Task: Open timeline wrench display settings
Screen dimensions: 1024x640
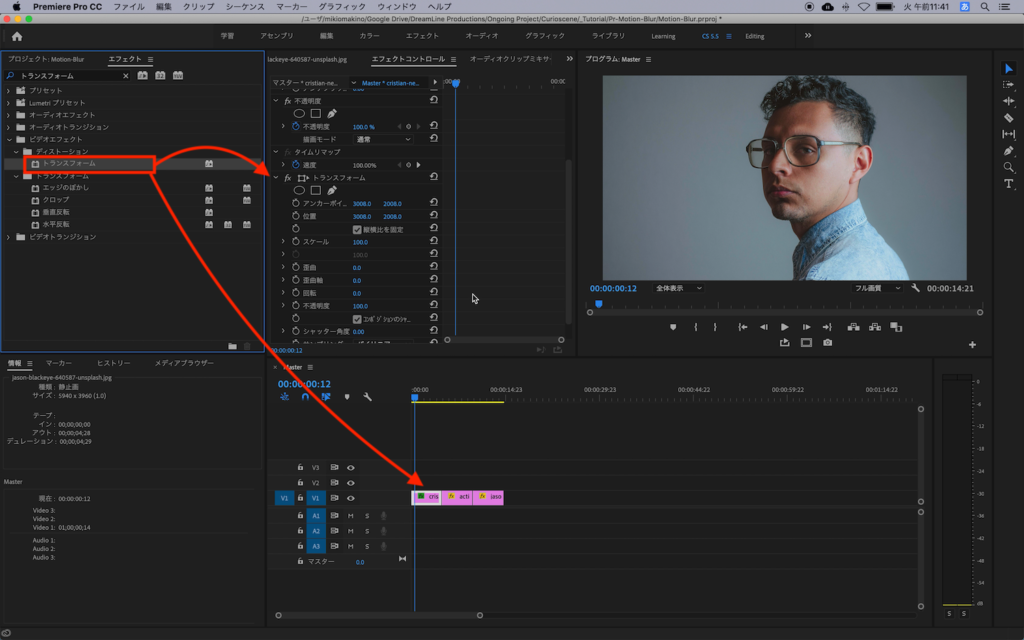Action: tap(367, 397)
